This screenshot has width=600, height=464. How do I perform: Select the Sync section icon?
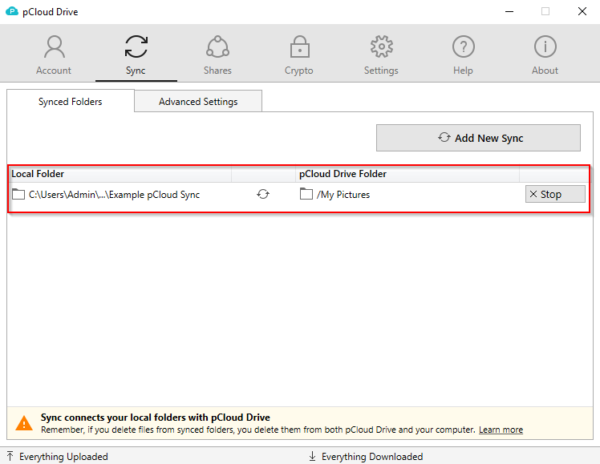(x=136, y=46)
